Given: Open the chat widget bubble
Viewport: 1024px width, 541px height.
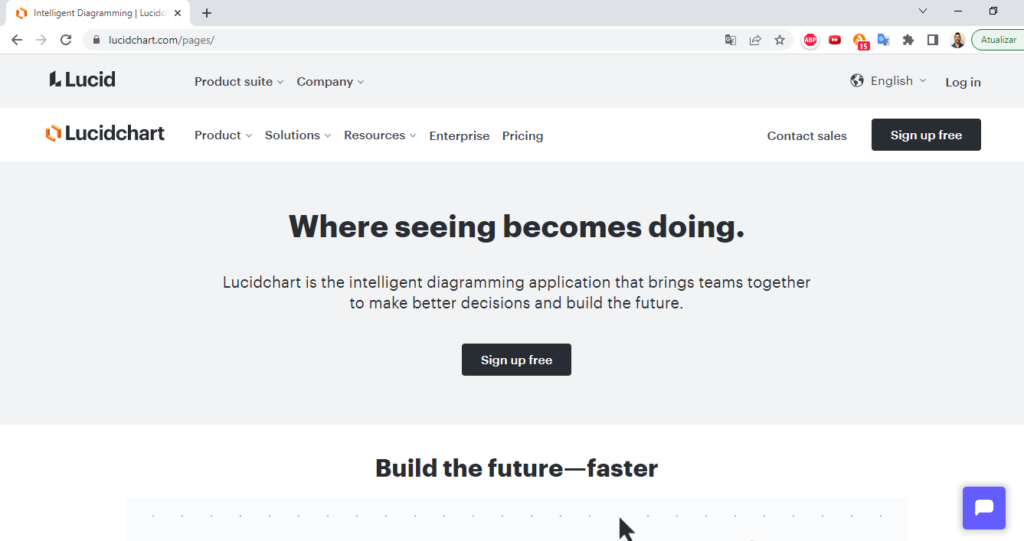Looking at the screenshot, I should pos(984,508).
